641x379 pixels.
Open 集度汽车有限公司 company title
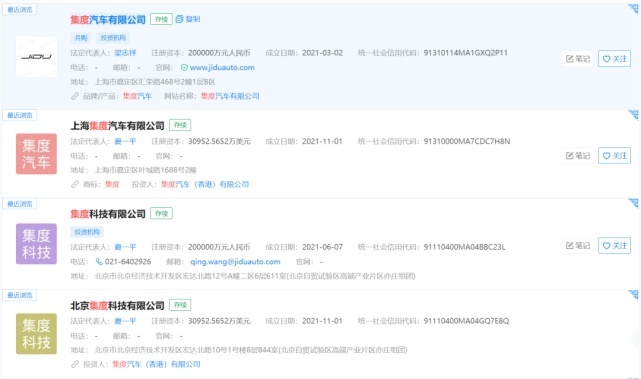pos(108,20)
